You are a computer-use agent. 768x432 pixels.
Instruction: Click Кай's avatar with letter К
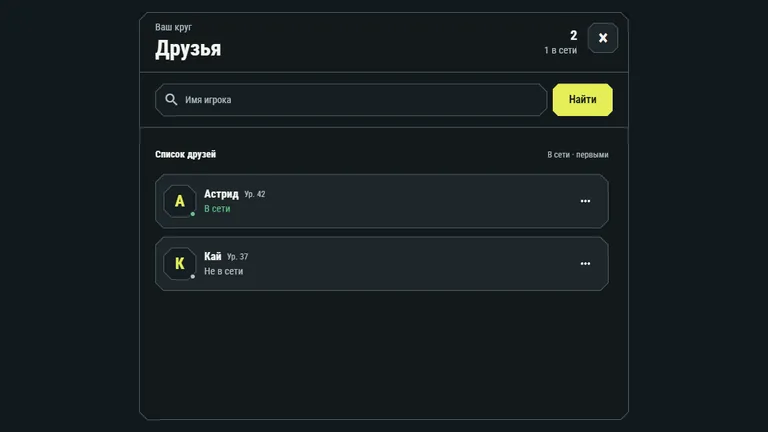pyautogui.click(x=180, y=264)
